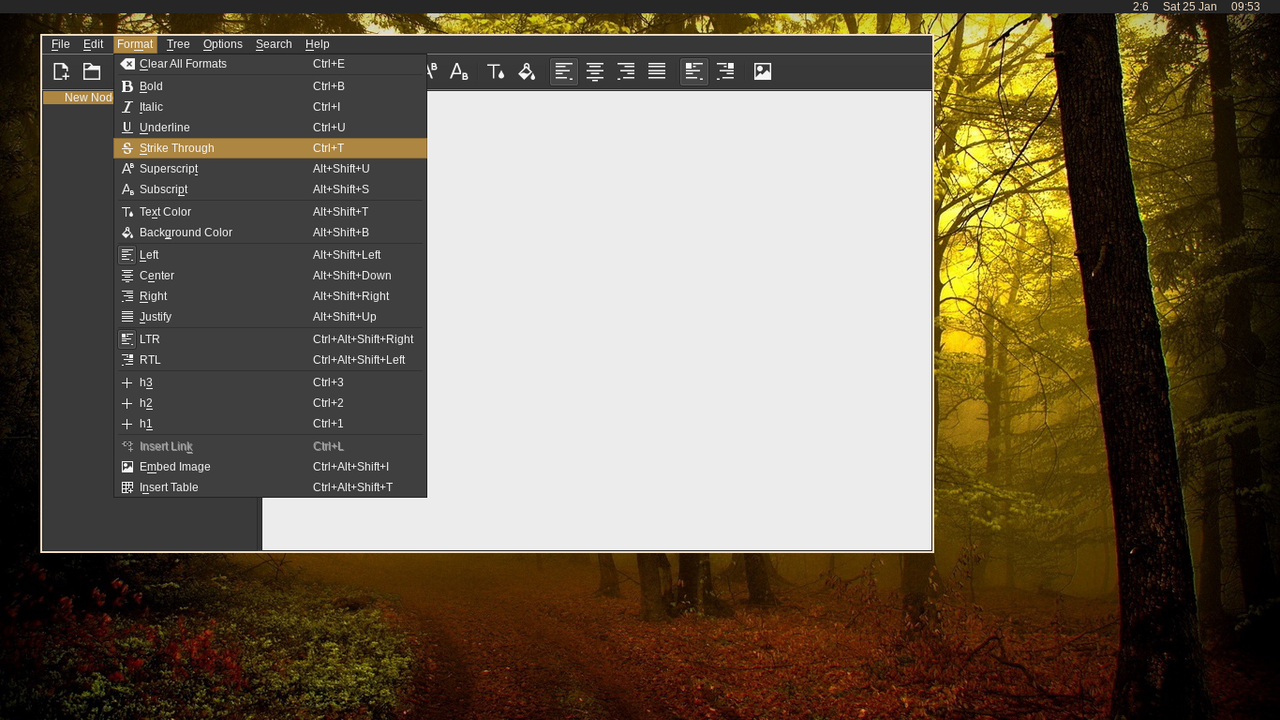Click the Background Color menu icon
The height and width of the screenshot is (720, 1280).
(x=127, y=232)
